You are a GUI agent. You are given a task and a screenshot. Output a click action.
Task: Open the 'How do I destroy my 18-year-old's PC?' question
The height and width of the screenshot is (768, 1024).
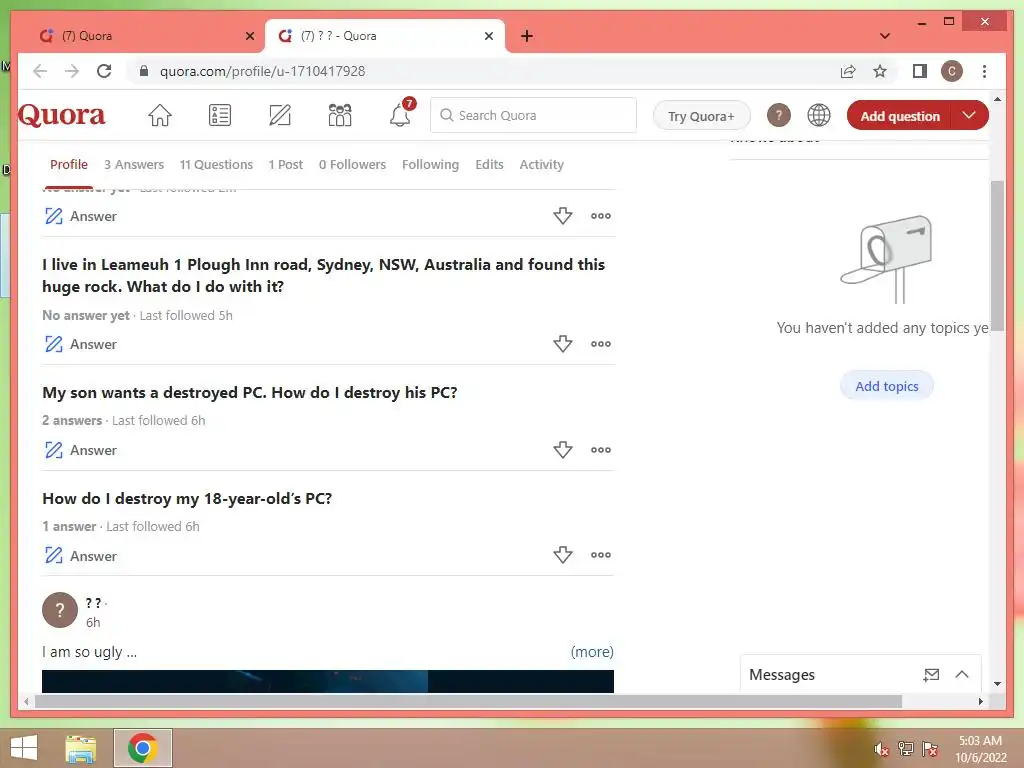point(187,498)
